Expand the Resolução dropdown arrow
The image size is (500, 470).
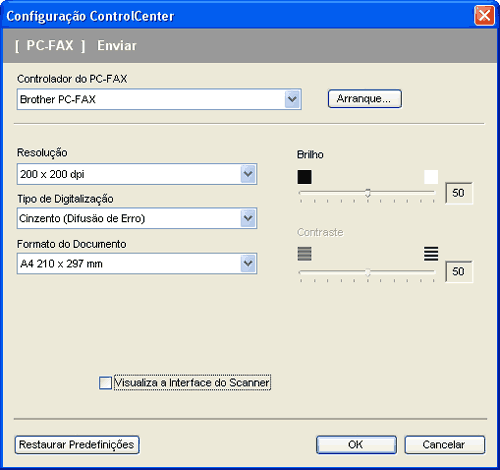point(248,174)
